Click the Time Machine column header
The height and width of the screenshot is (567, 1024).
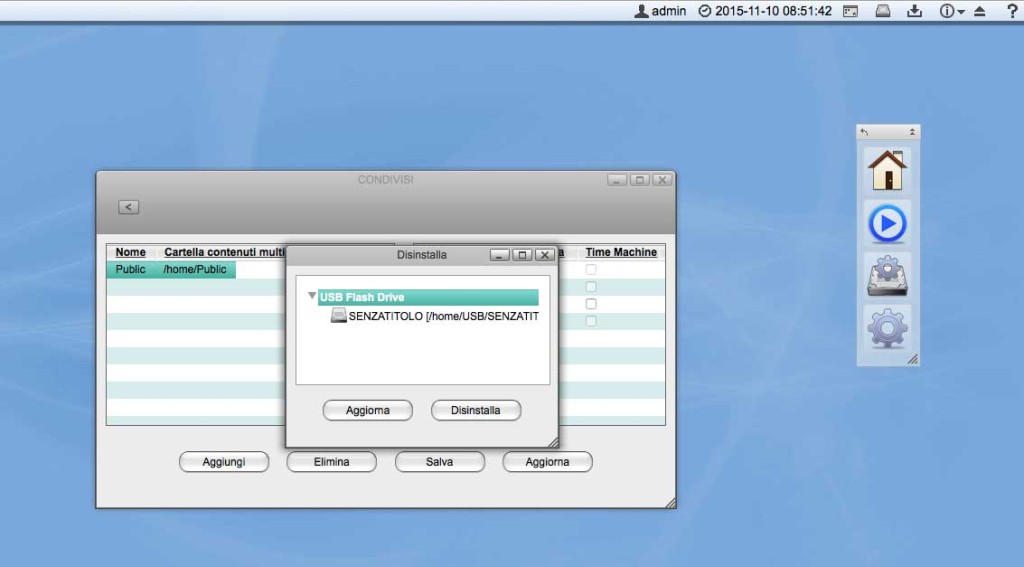621,252
